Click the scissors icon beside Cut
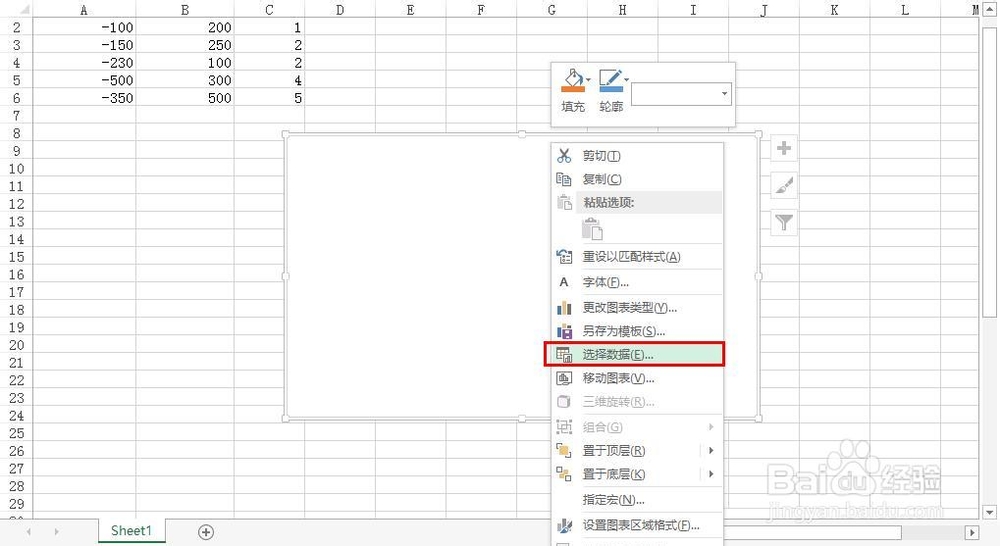 click(x=564, y=156)
